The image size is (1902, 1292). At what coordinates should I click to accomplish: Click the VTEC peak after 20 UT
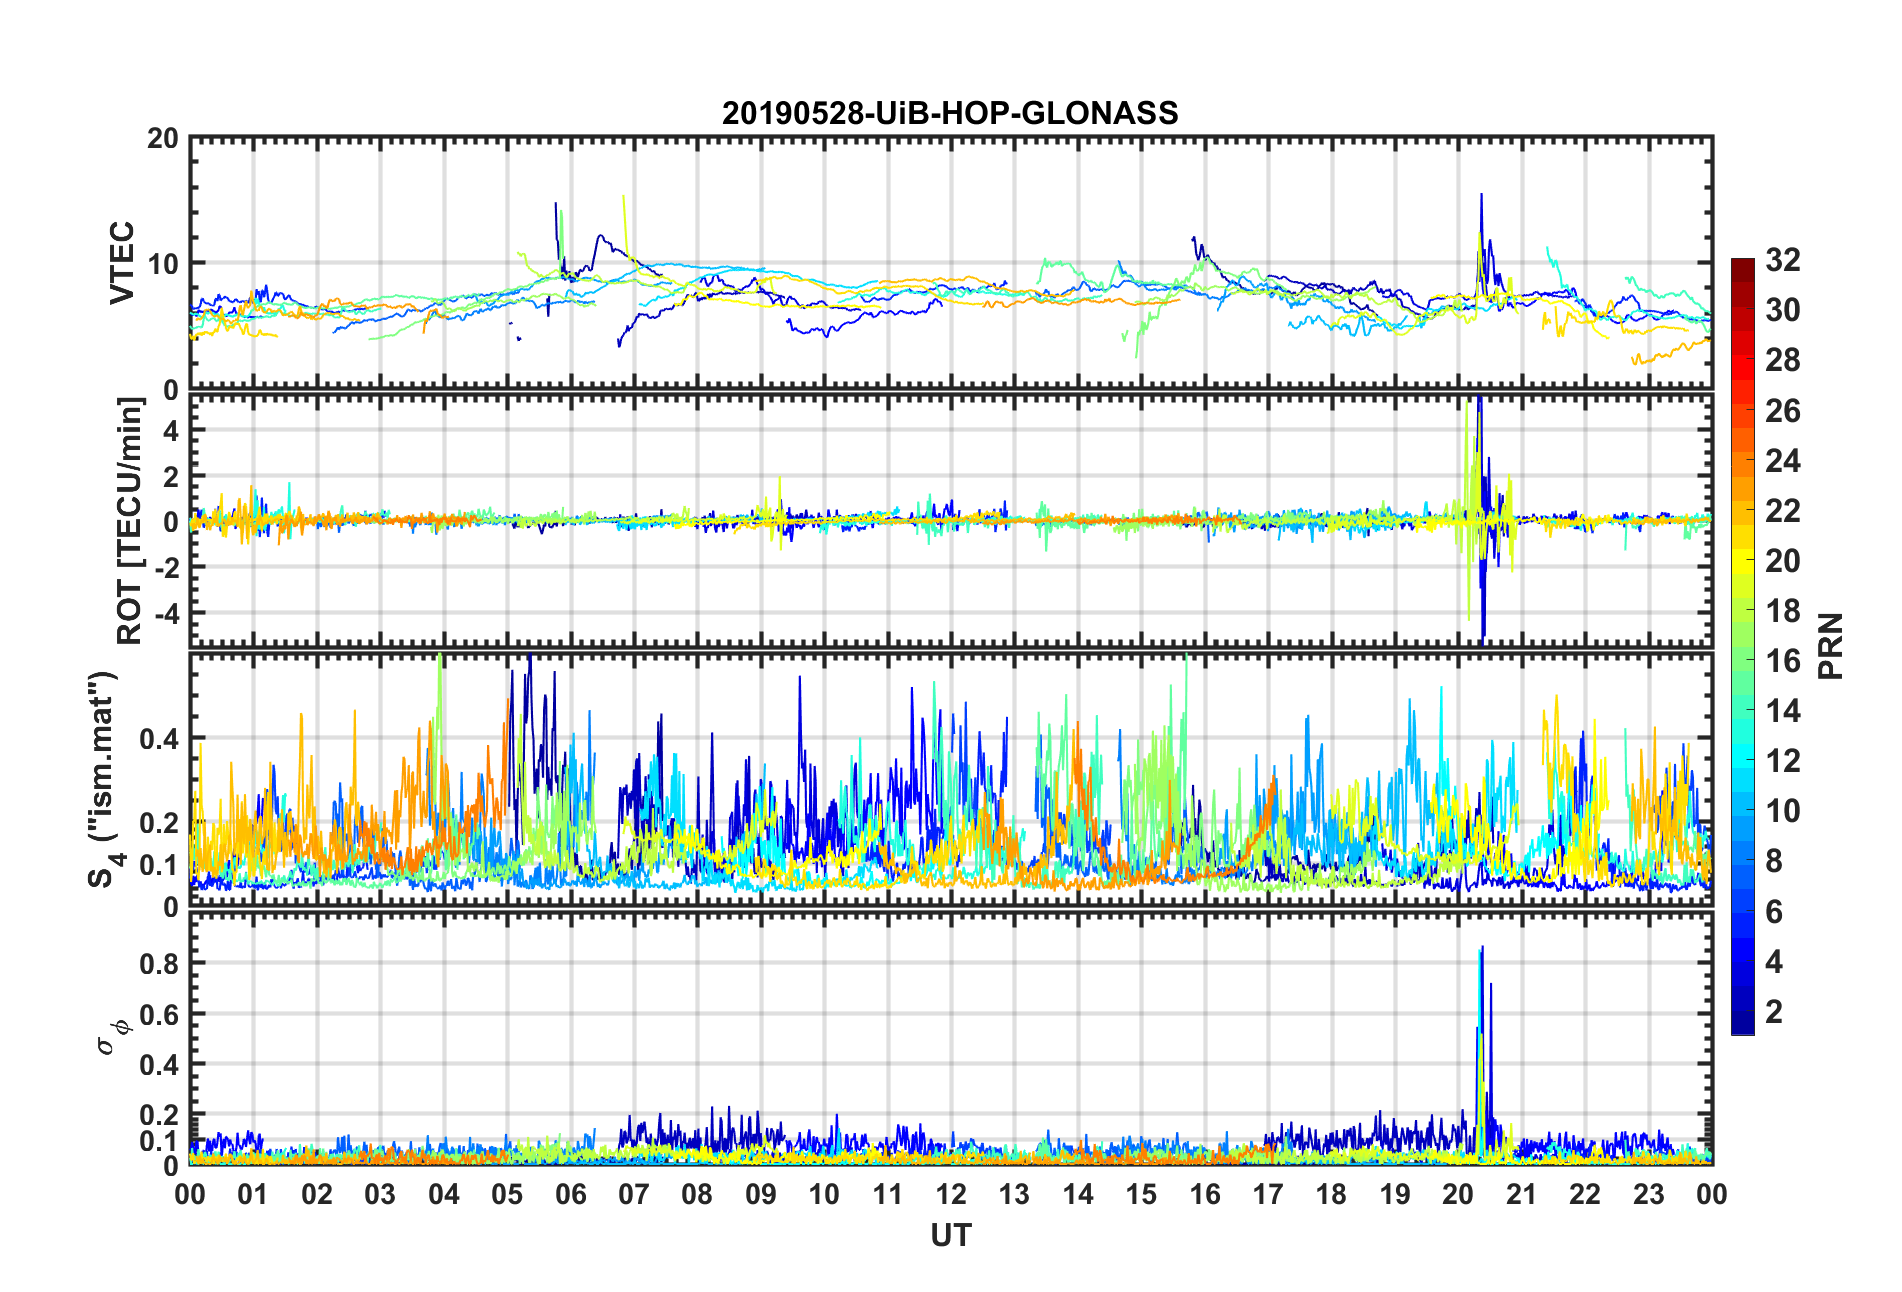click(1482, 245)
